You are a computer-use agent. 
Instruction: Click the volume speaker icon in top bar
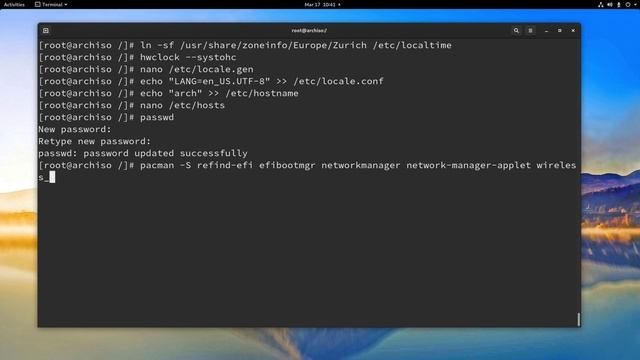(609, 4)
